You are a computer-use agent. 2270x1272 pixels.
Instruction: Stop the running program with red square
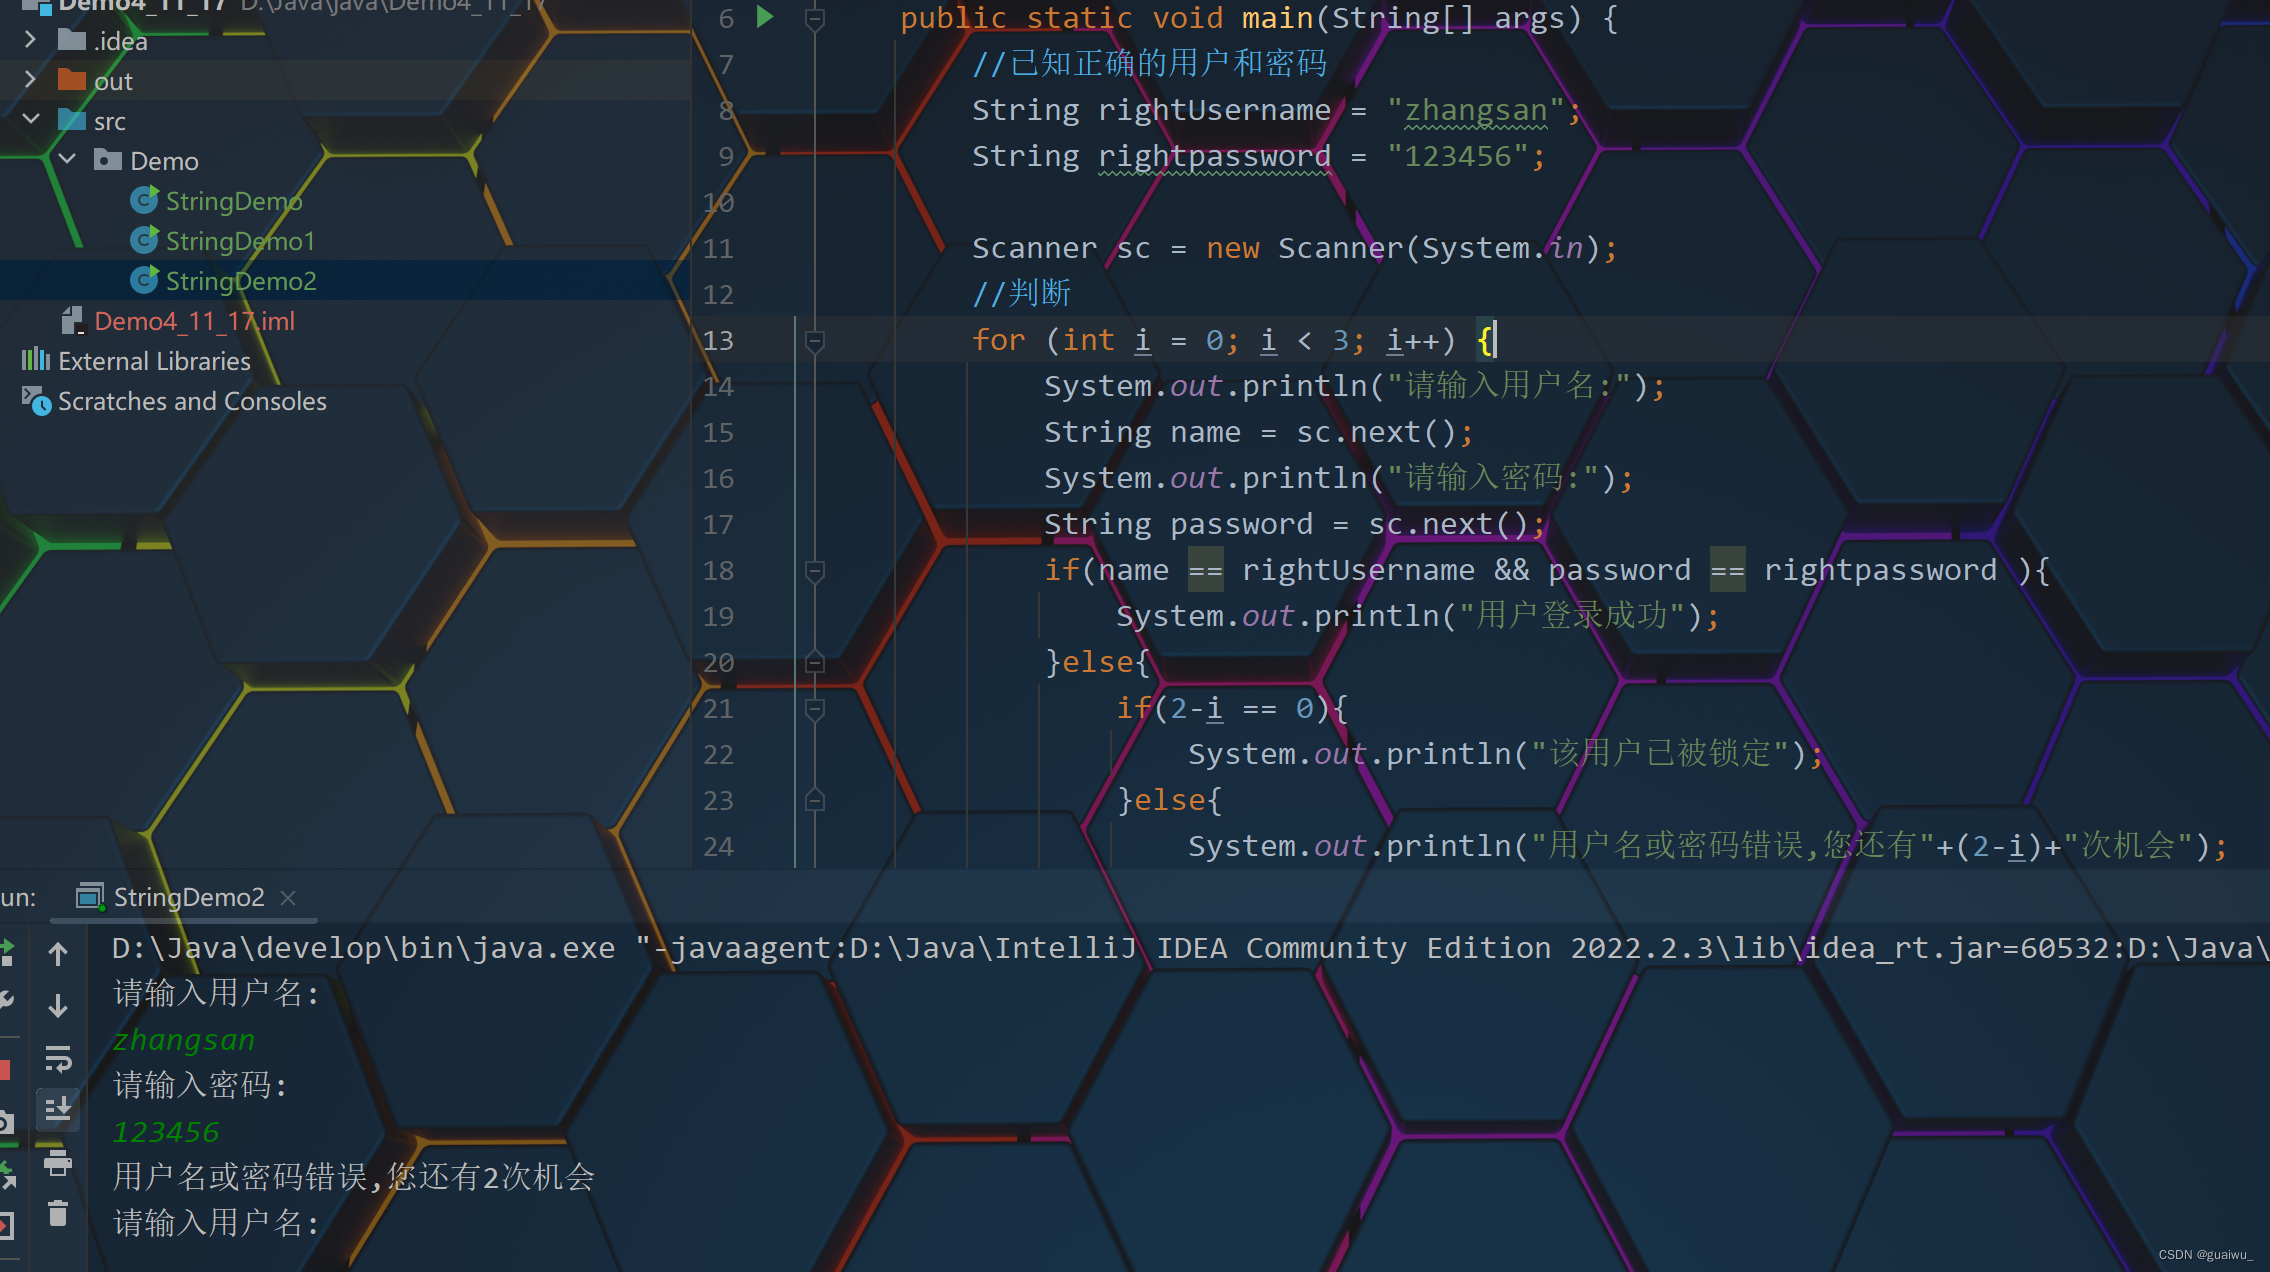pyautogui.click(x=5, y=1070)
